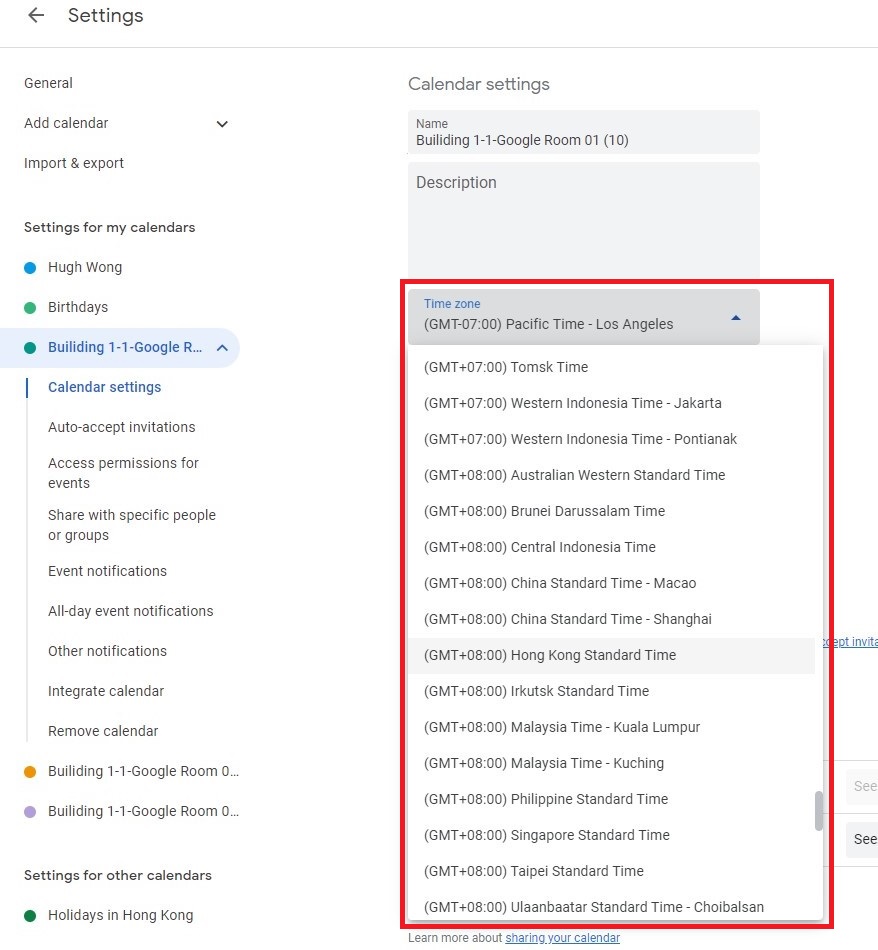This screenshot has height=950, width=878.
Task: Close the Time zone dropdown
Action: 735,317
